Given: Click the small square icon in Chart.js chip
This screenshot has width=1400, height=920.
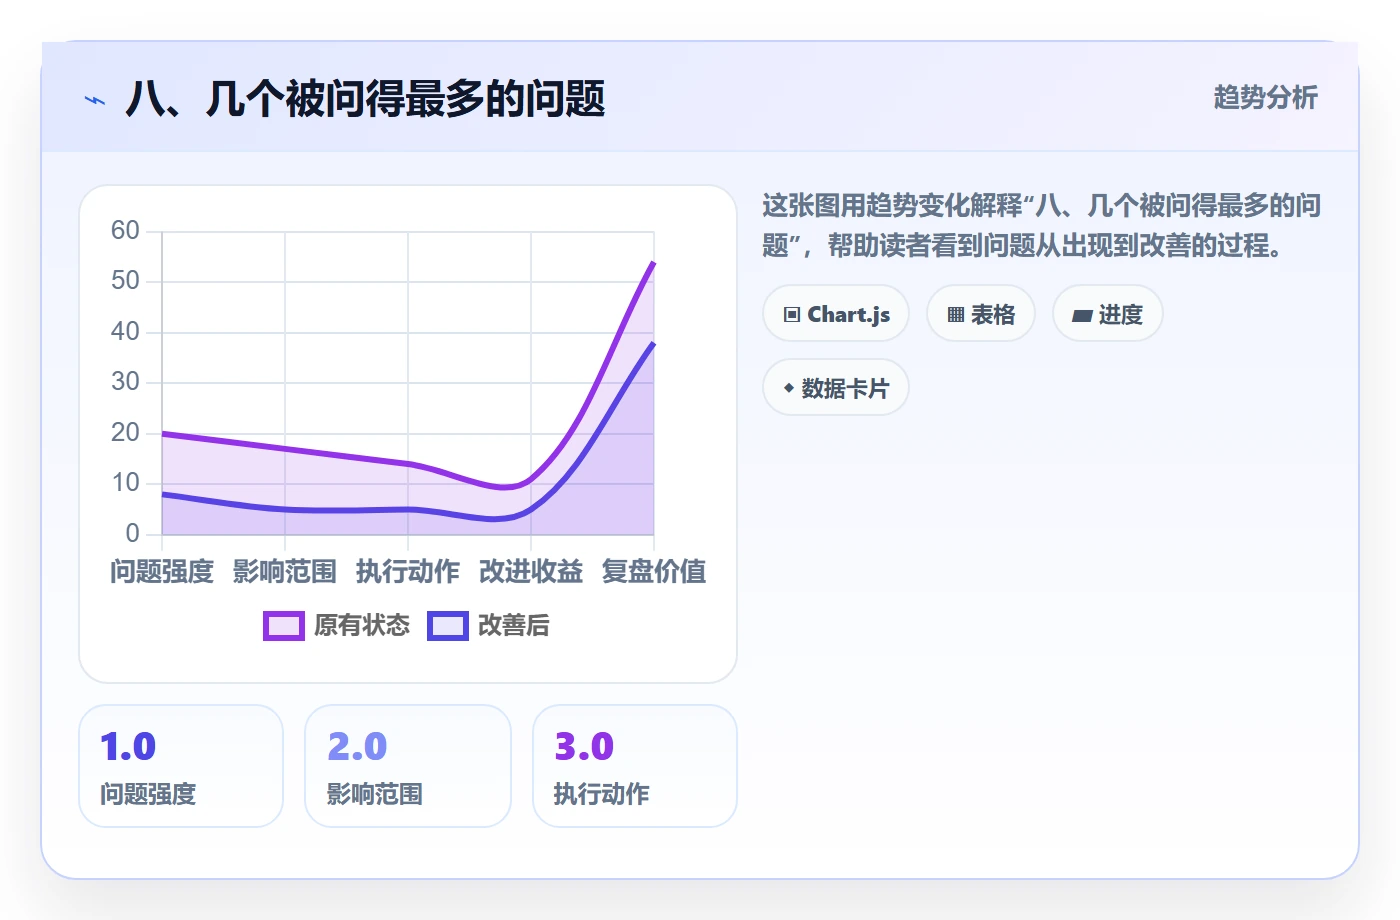Looking at the screenshot, I should point(792,315).
